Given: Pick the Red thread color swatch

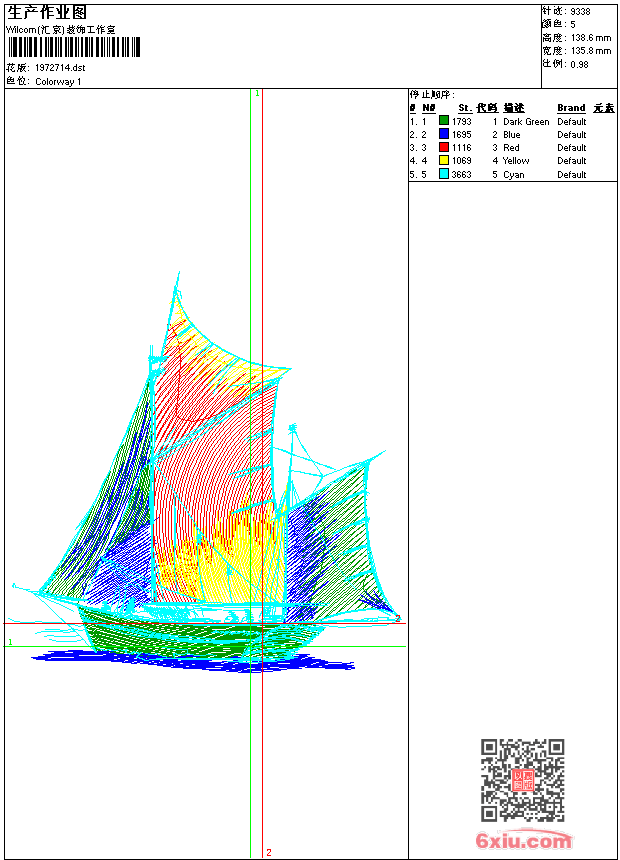Looking at the screenshot, I should point(443,147).
